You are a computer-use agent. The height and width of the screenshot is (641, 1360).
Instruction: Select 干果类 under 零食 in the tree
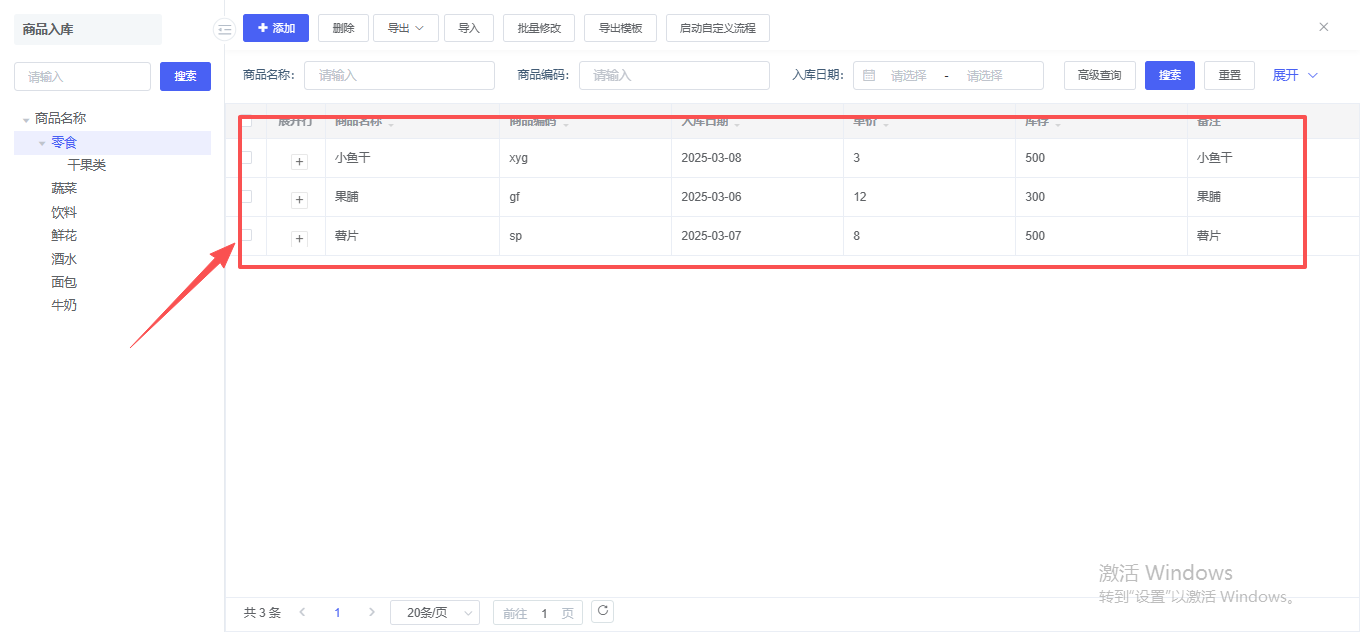pyautogui.click(x=87, y=165)
